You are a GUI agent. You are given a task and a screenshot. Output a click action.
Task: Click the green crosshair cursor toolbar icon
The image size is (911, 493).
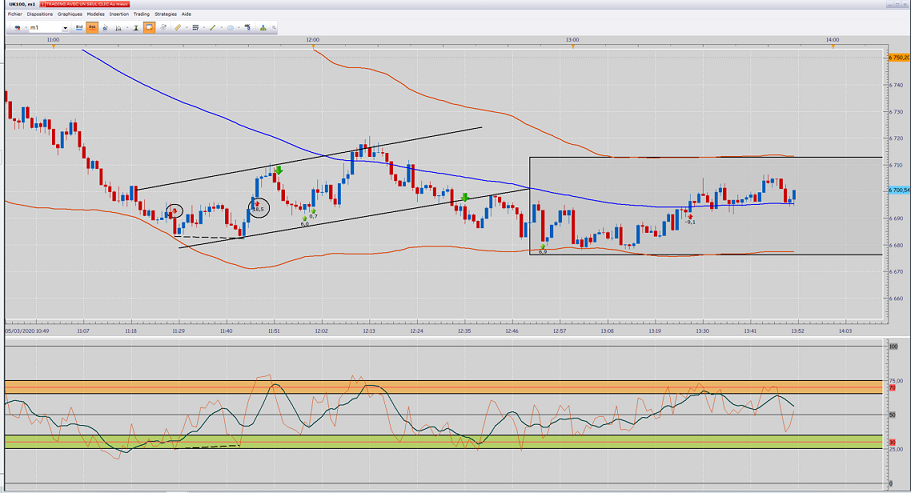click(x=136, y=27)
